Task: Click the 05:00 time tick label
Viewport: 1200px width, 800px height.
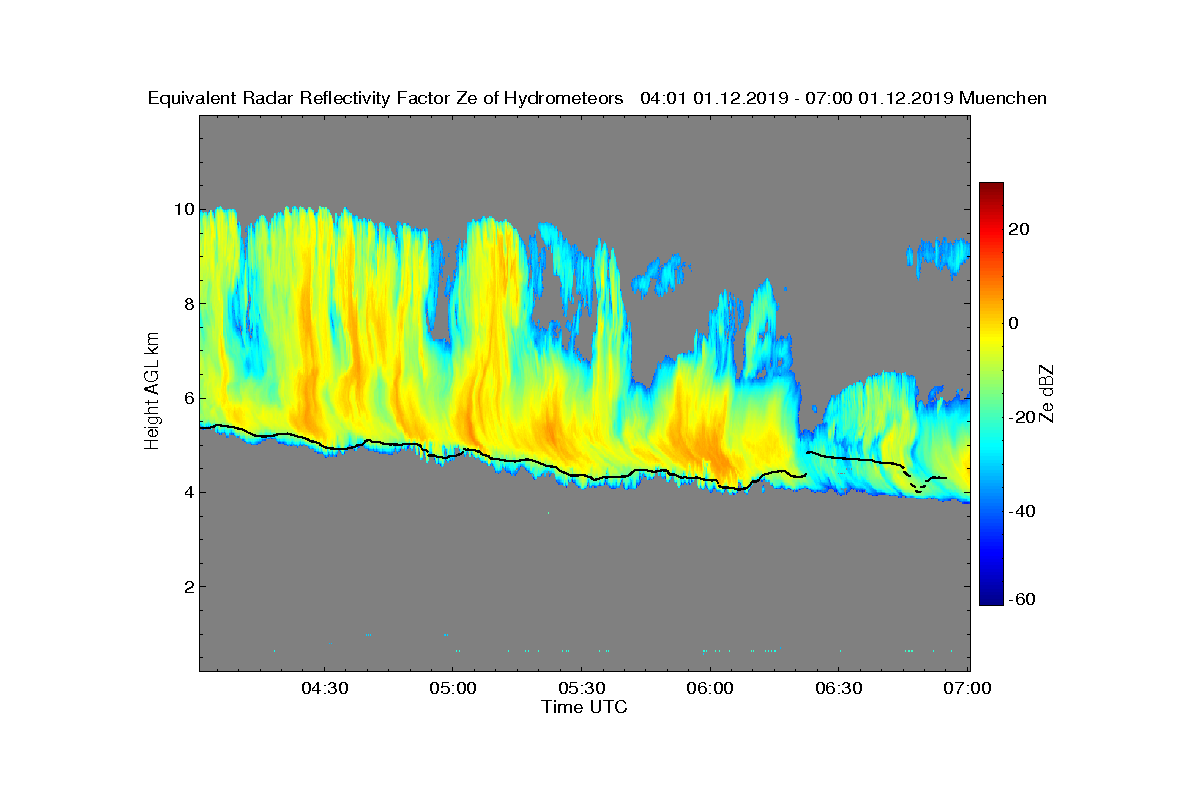Action: tap(453, 689)
